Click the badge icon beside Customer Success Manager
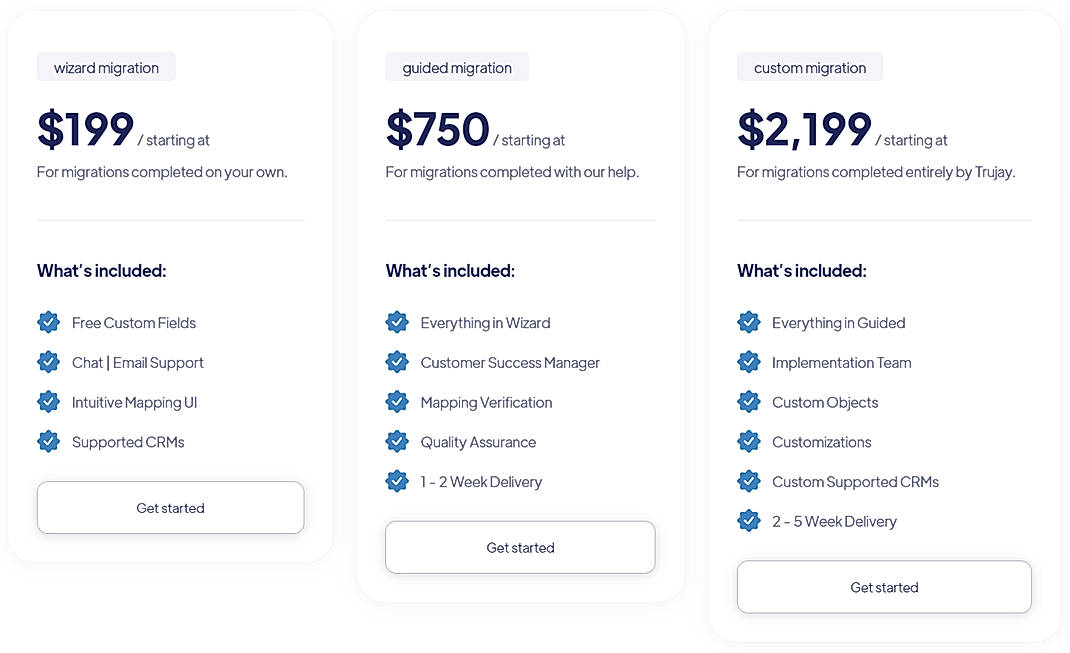Image resolution: width=1070 pixels, height=653 pixels. 397,362
